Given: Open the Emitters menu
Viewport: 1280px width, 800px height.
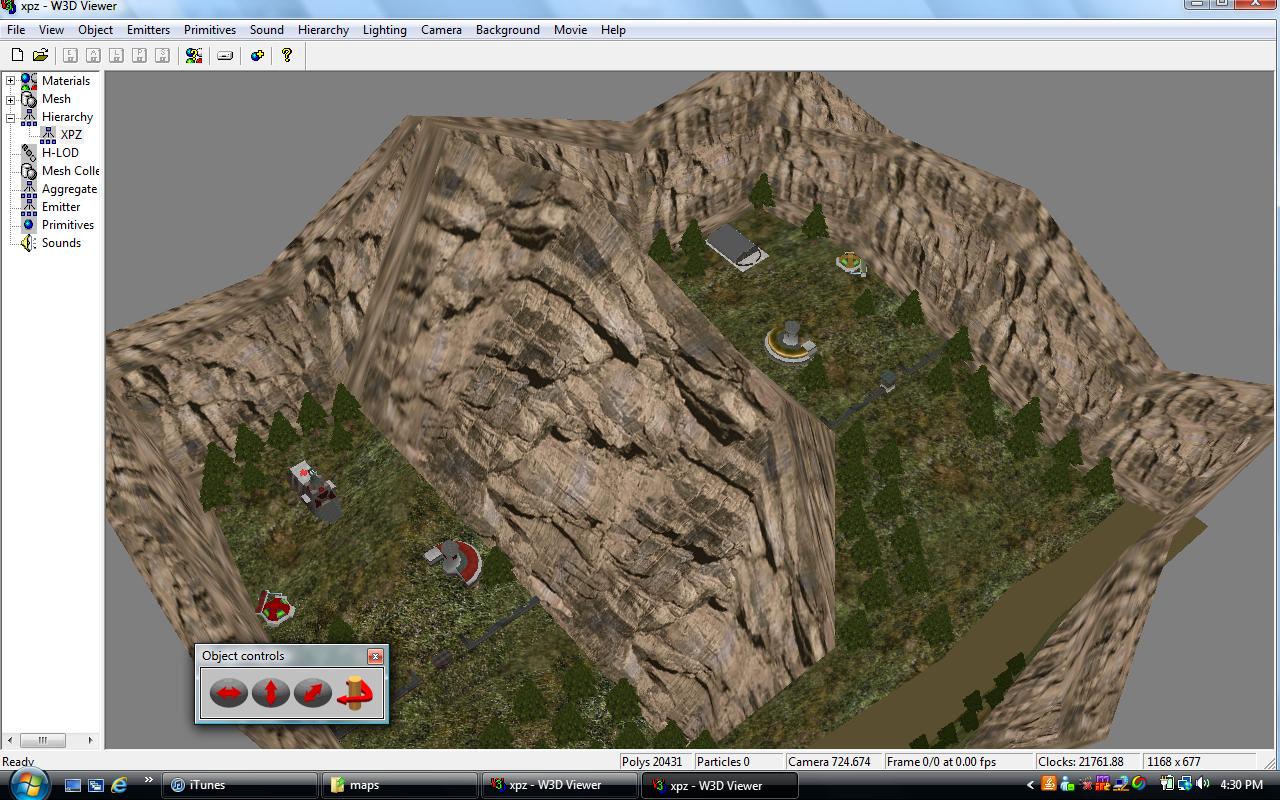Looking at the screenshot, I should coord(148,30).
